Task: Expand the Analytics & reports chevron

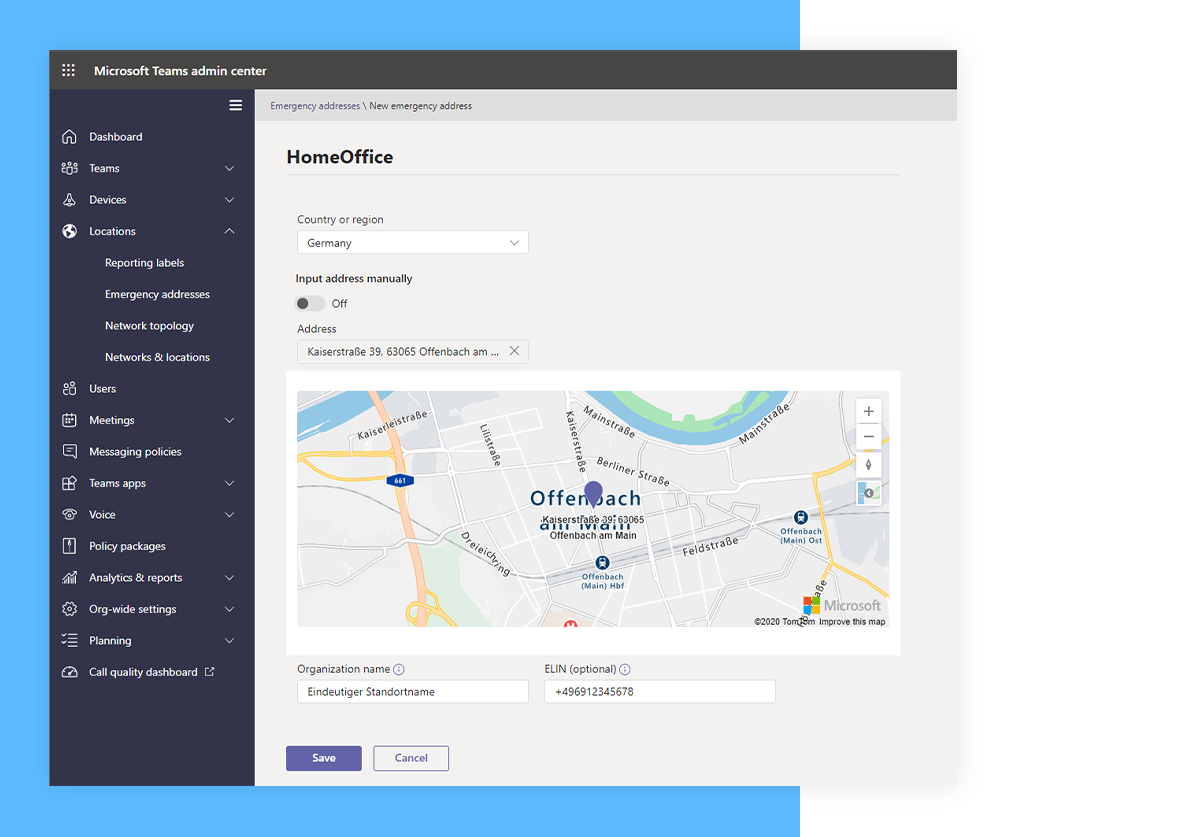Action: pos(229,578)
